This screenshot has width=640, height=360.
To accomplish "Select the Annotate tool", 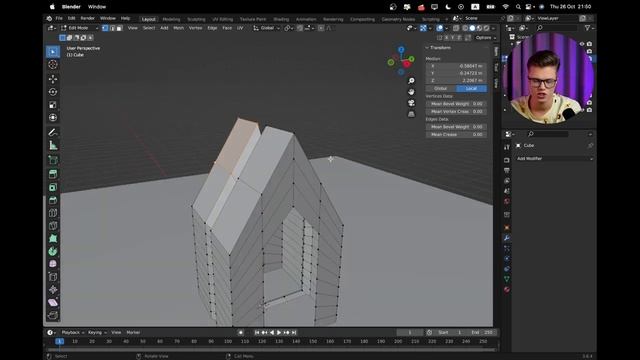I will (53, 132).
